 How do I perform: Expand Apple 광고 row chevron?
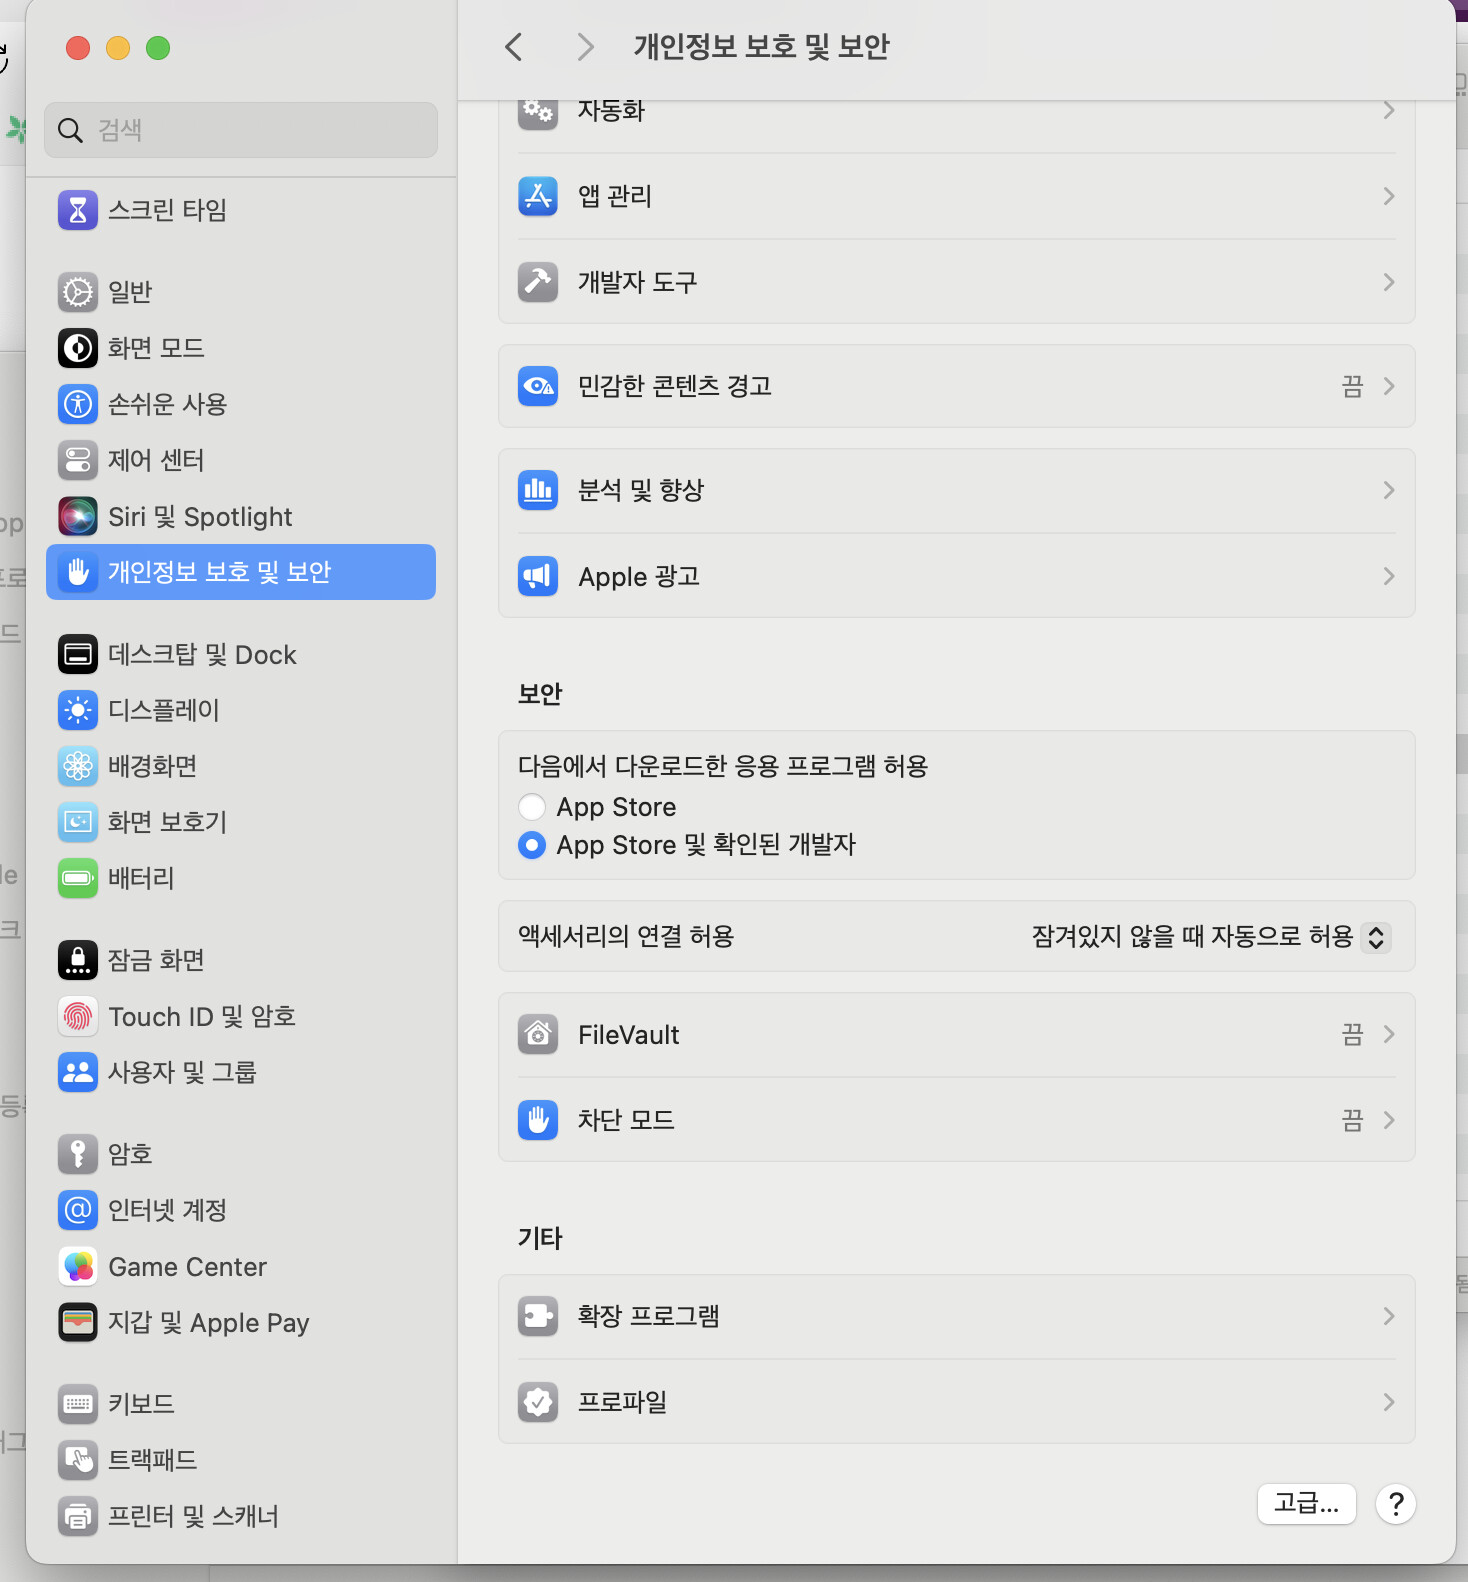coord(1389,576)
